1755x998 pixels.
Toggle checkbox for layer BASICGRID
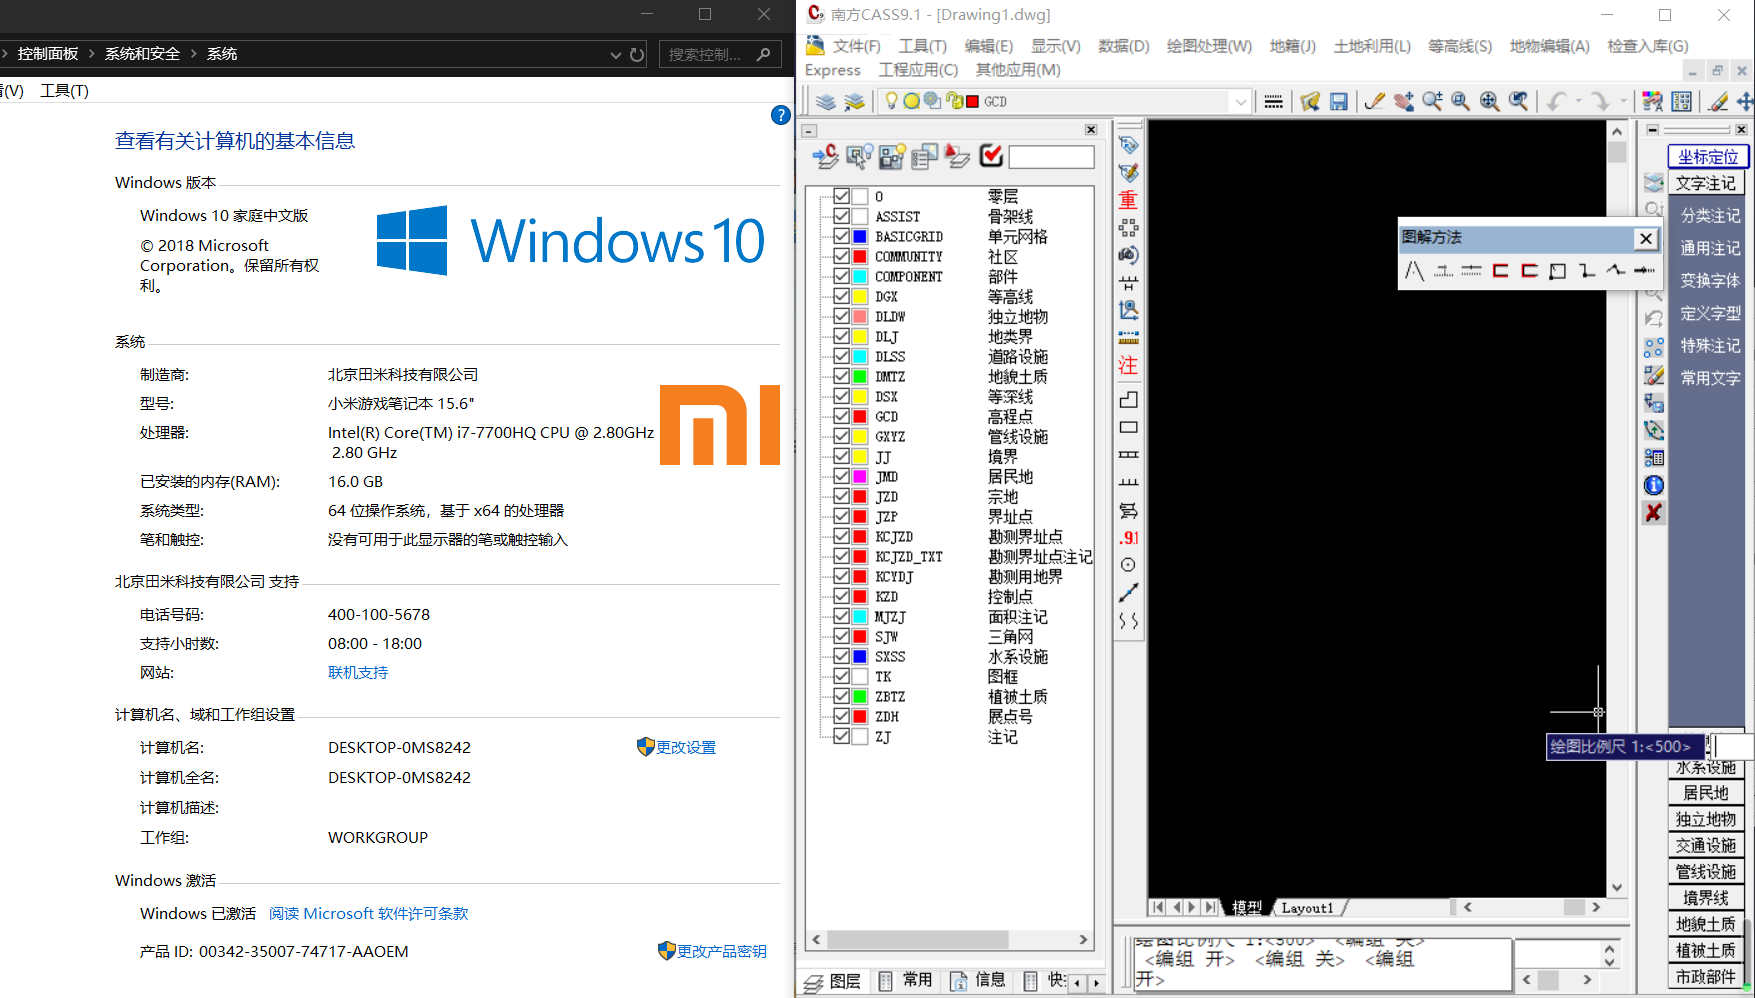point(841,236)
